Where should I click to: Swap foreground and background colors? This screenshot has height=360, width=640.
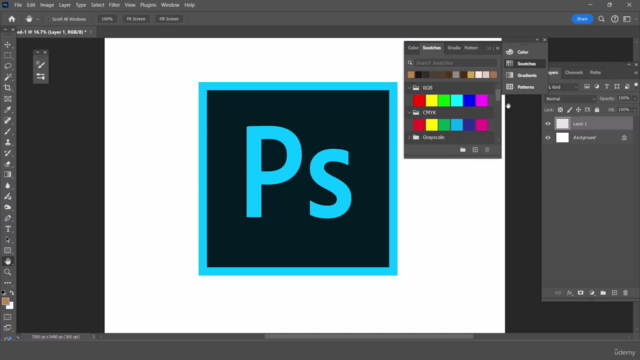pyautogui.click(x=12, y=293)
